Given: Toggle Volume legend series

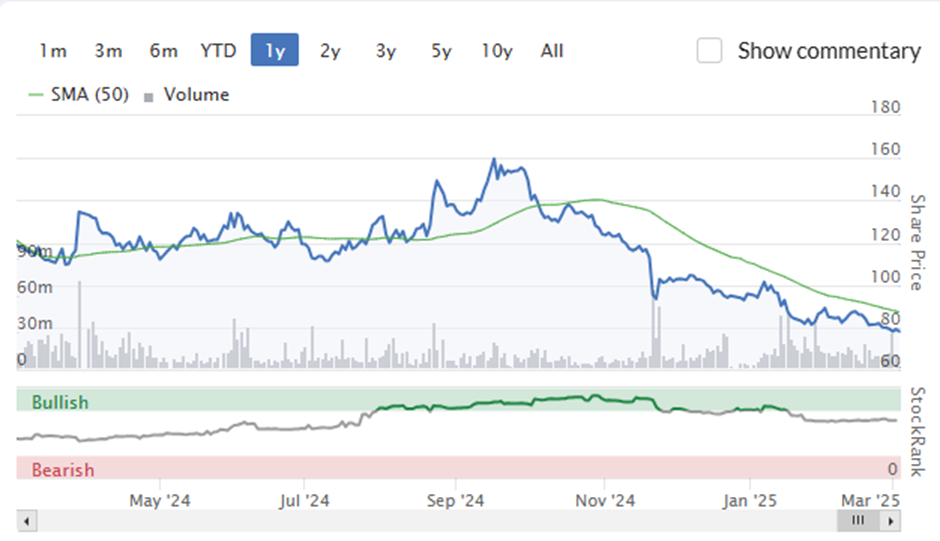Looking at the screenshot, I should 196,94.
